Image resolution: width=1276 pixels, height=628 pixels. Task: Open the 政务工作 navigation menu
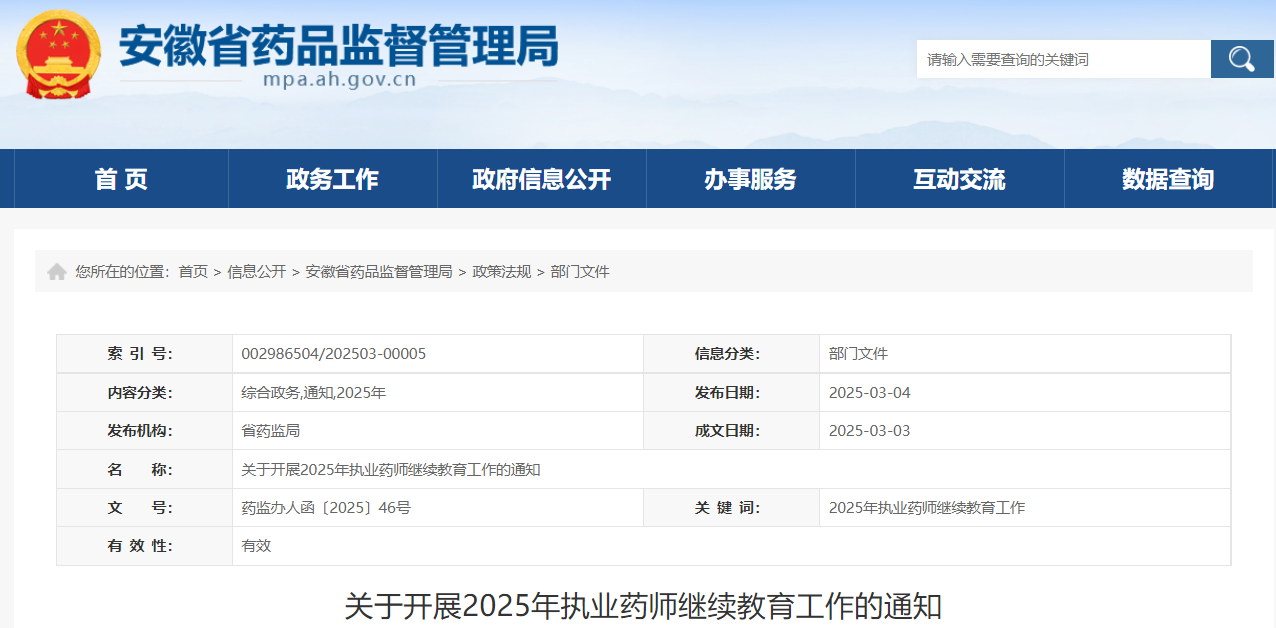[x=332, y=179]
